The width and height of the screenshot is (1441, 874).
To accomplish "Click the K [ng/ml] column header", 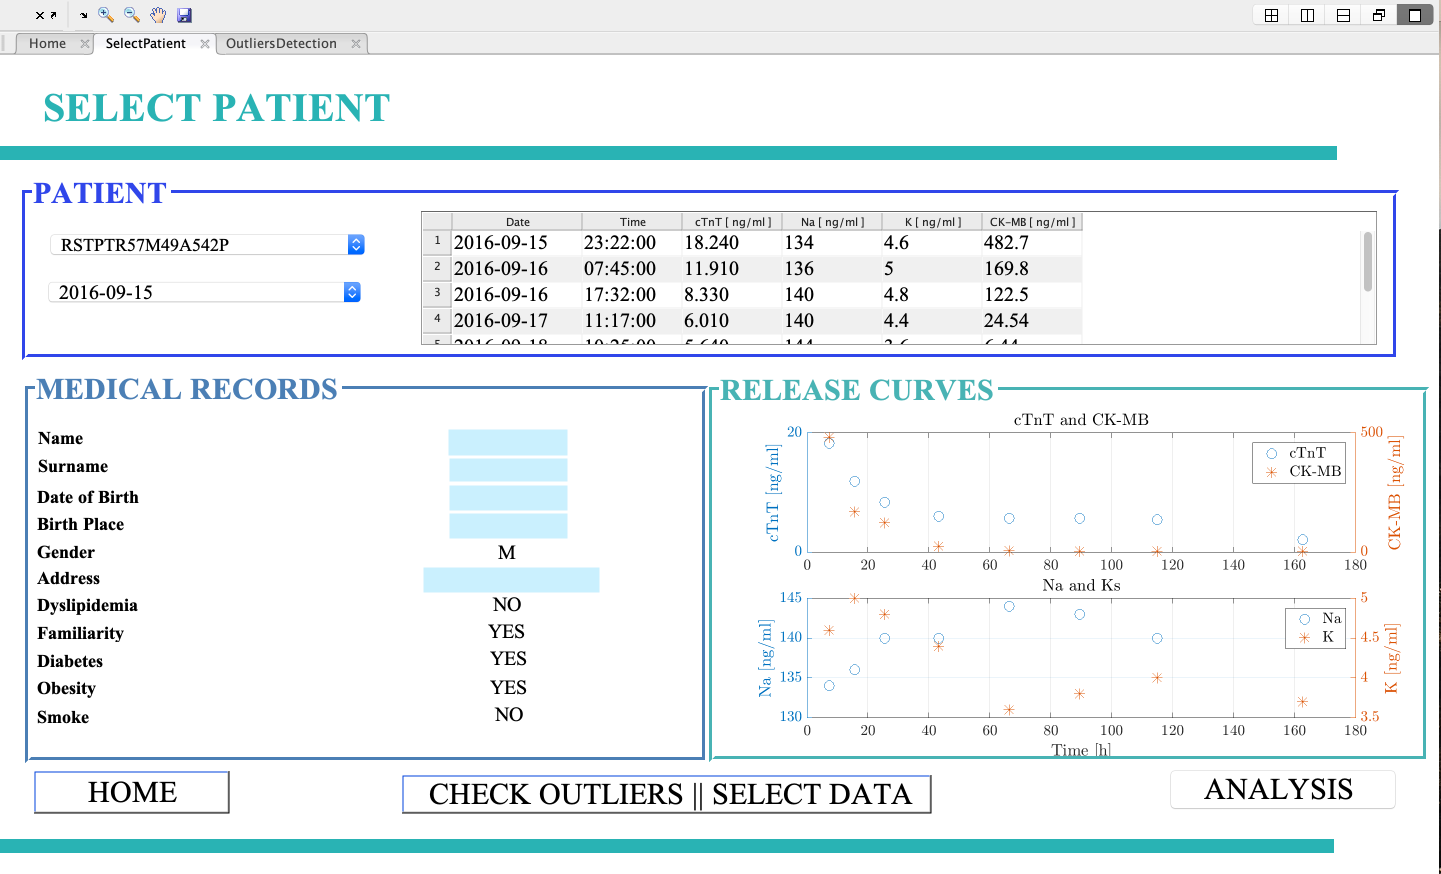I will (x=932, y=222).
